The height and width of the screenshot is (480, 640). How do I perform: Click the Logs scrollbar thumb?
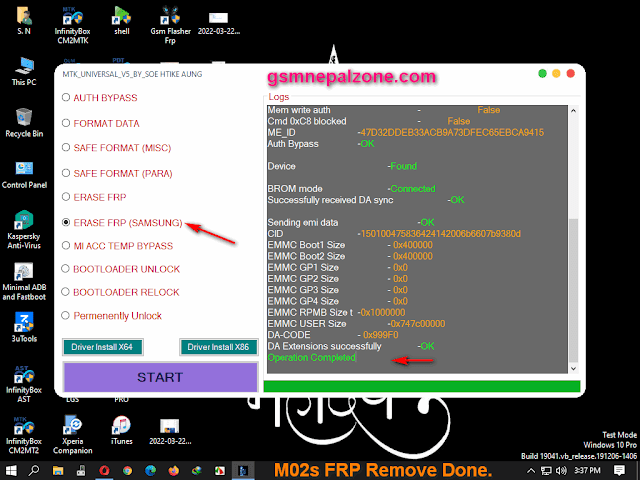[573, 290]
